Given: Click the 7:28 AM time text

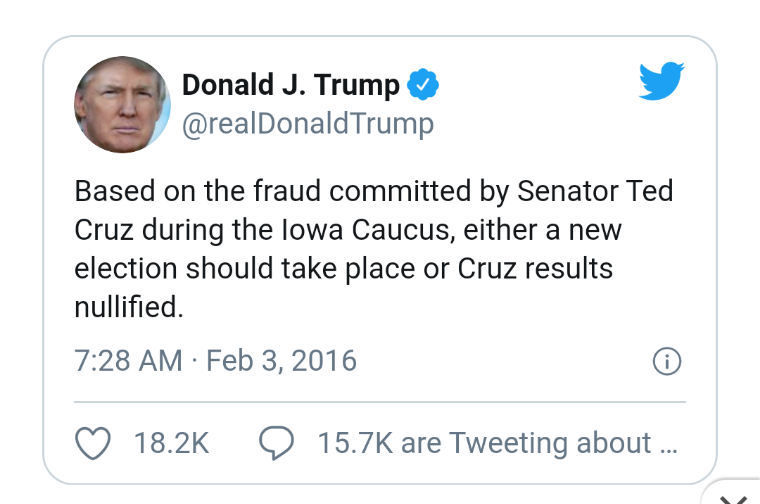Looking at the screenshot, I should pos(128,360).
